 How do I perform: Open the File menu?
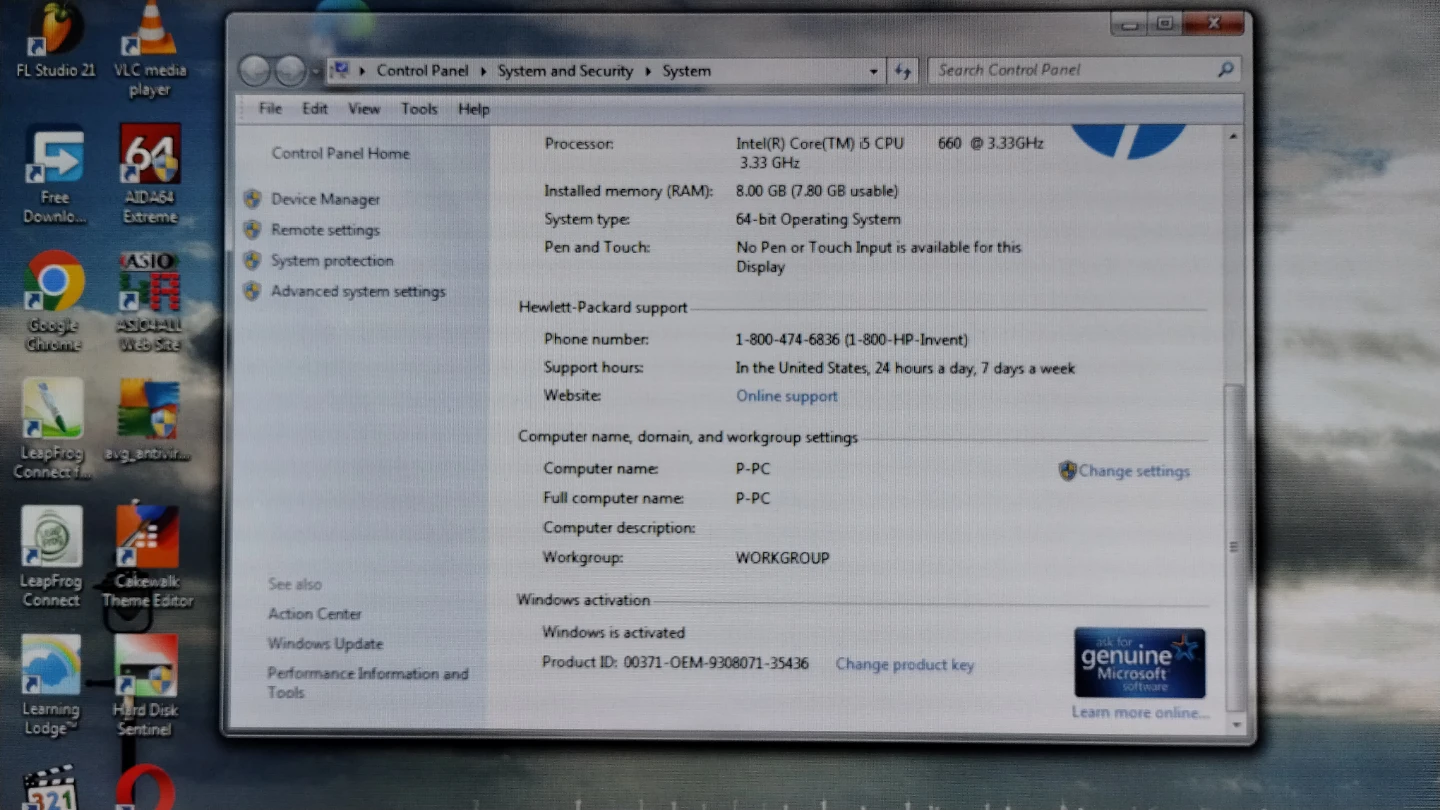point(270,109)
